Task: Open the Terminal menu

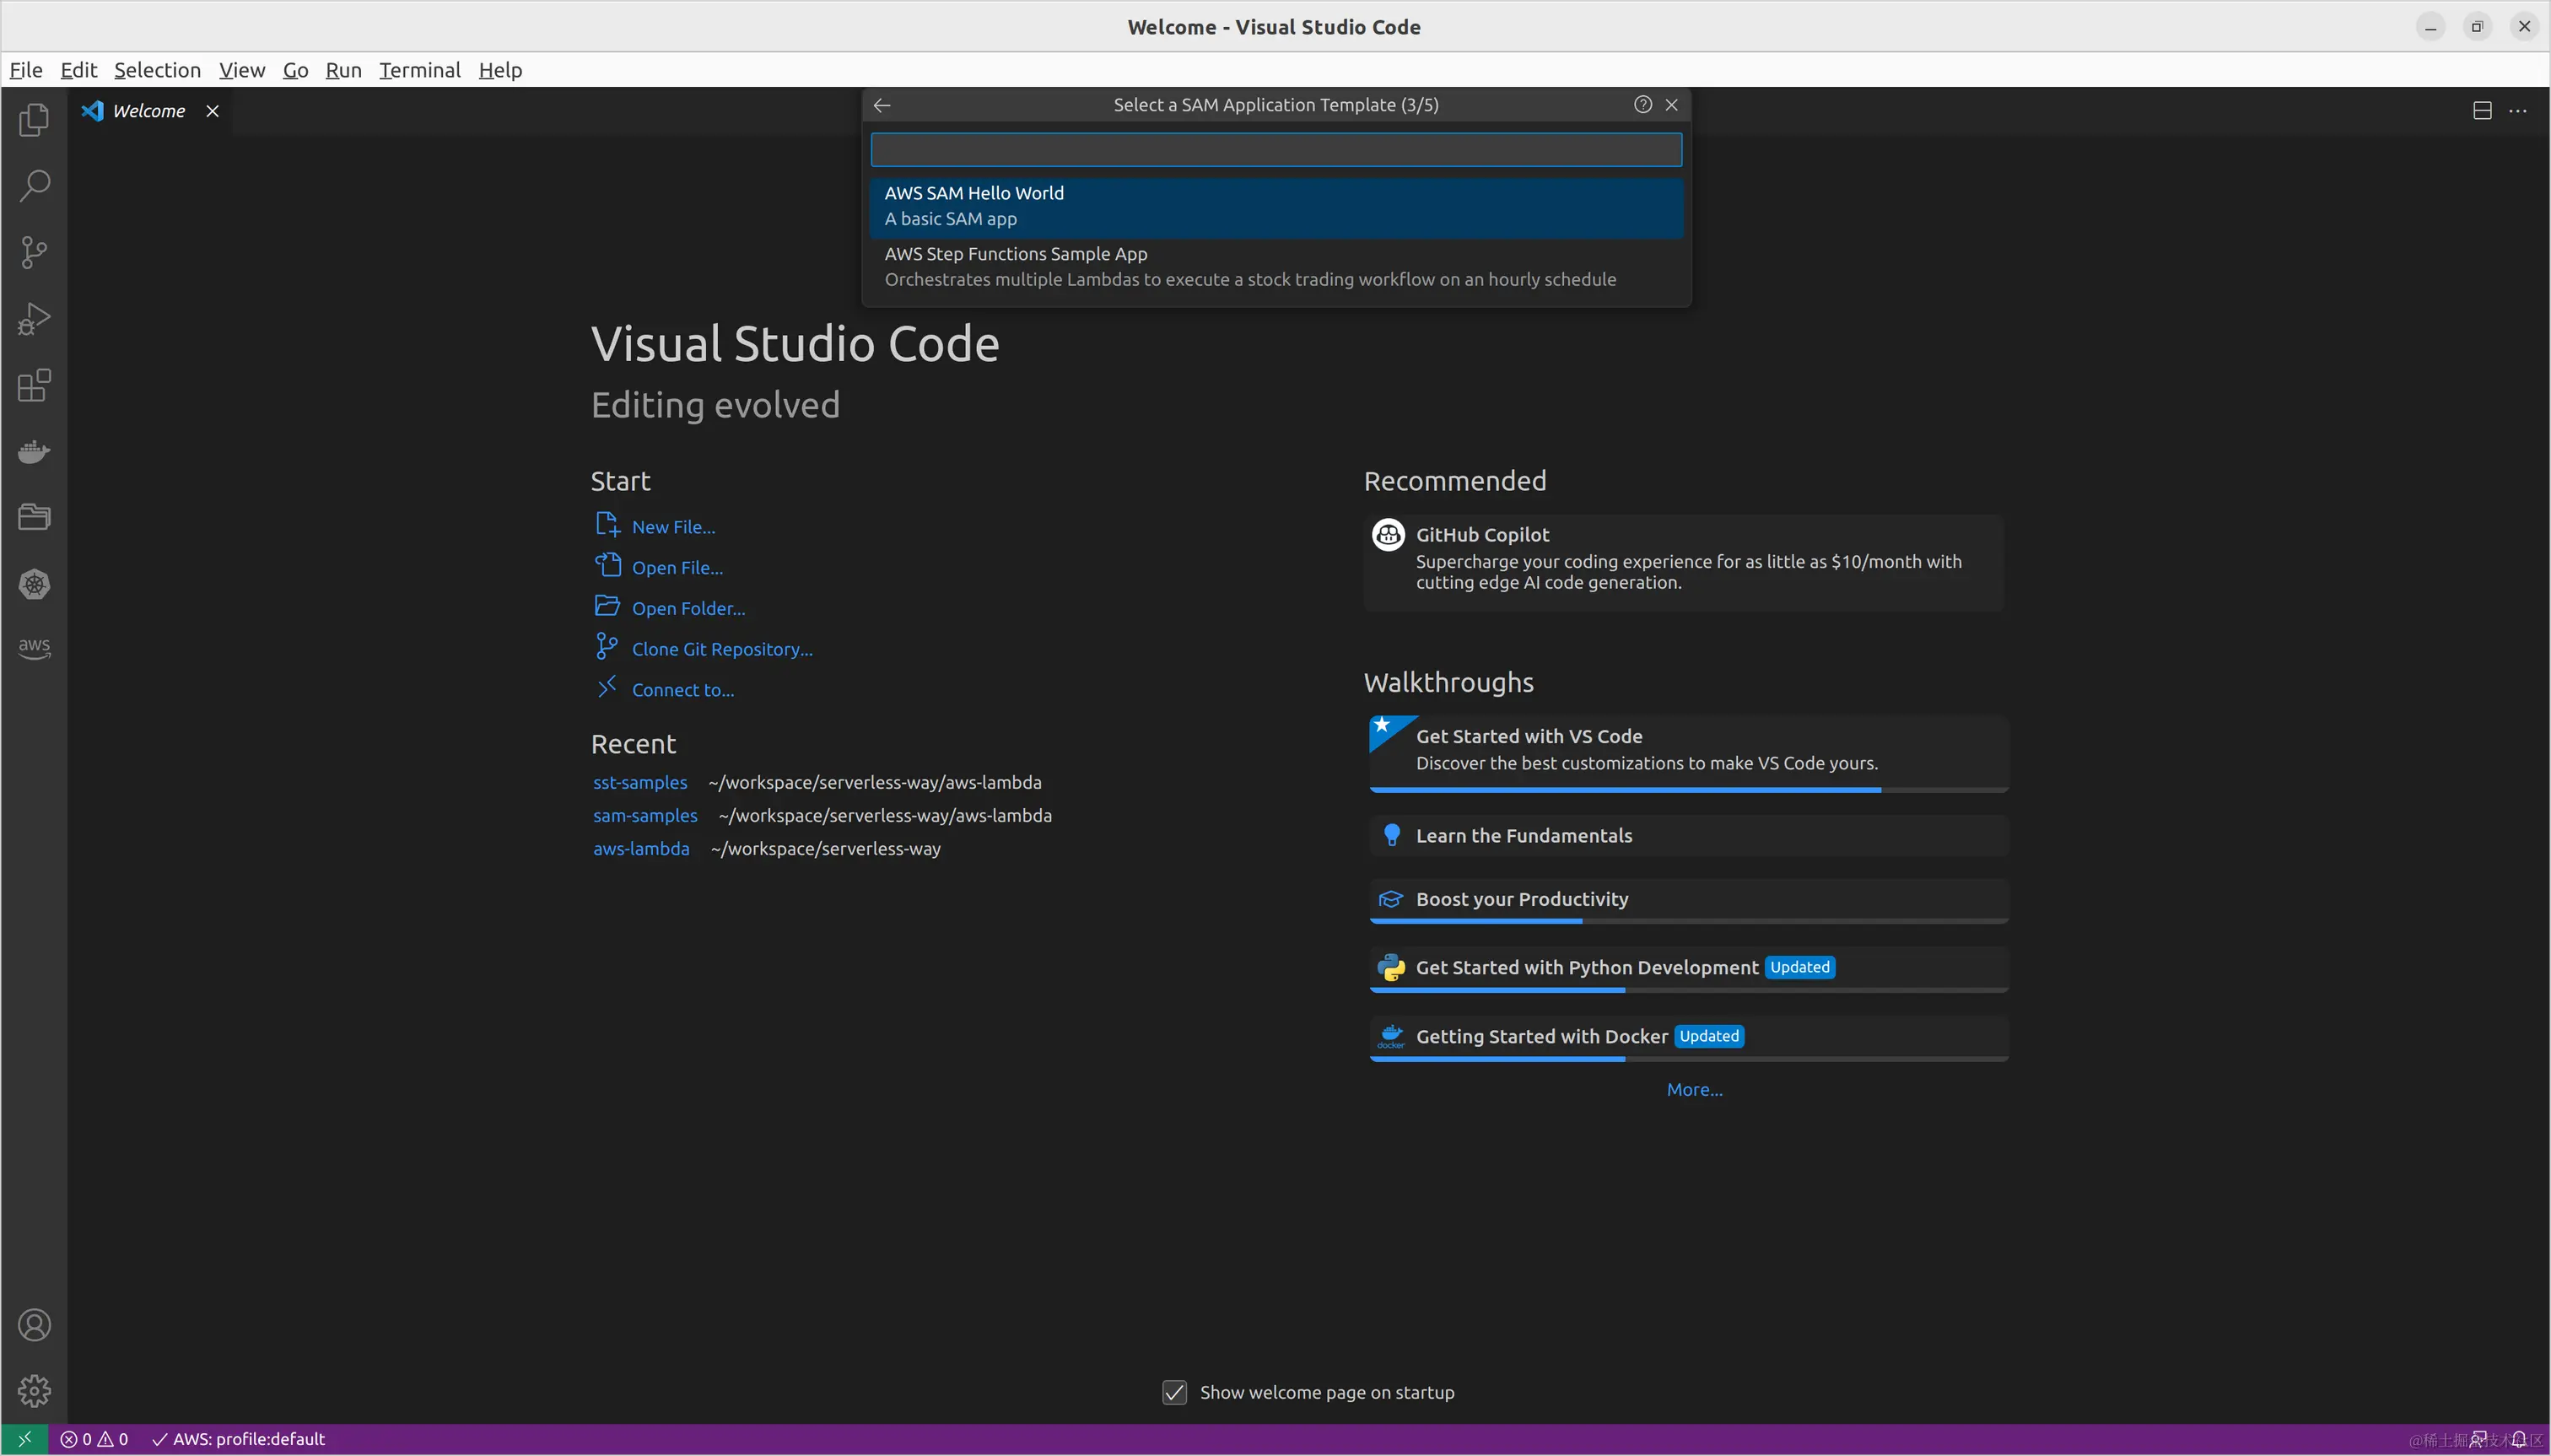Action: tap(419, 70)
